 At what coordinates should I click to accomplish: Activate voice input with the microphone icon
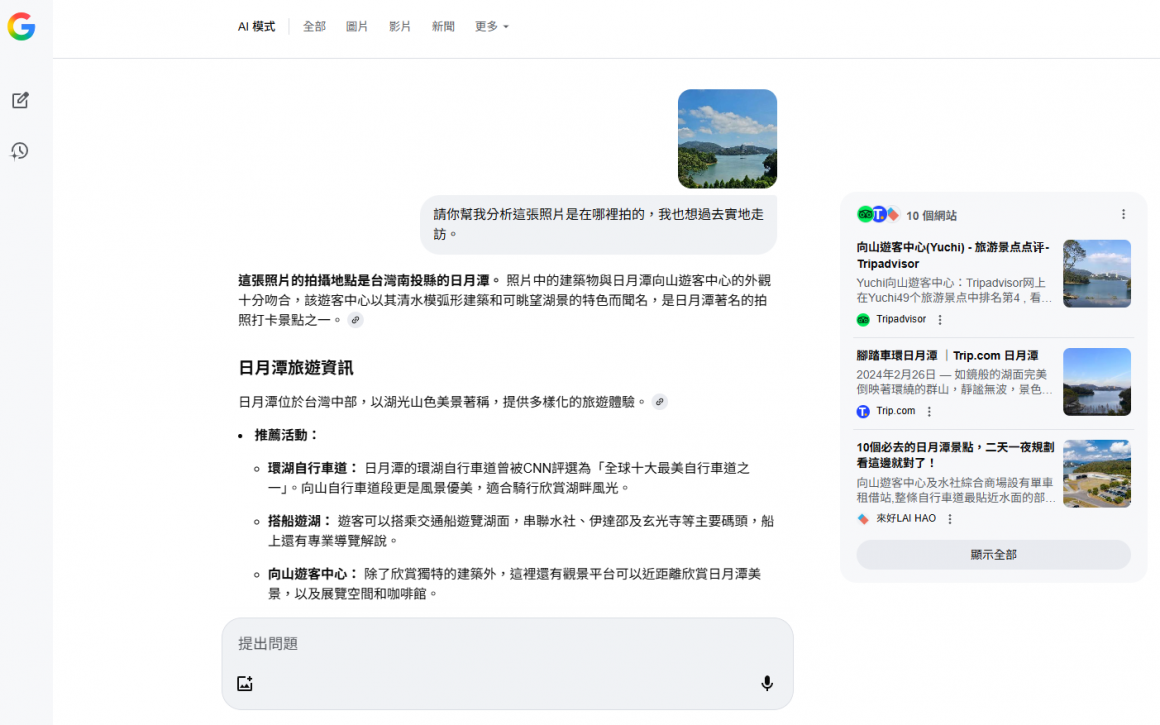point(767,683)
